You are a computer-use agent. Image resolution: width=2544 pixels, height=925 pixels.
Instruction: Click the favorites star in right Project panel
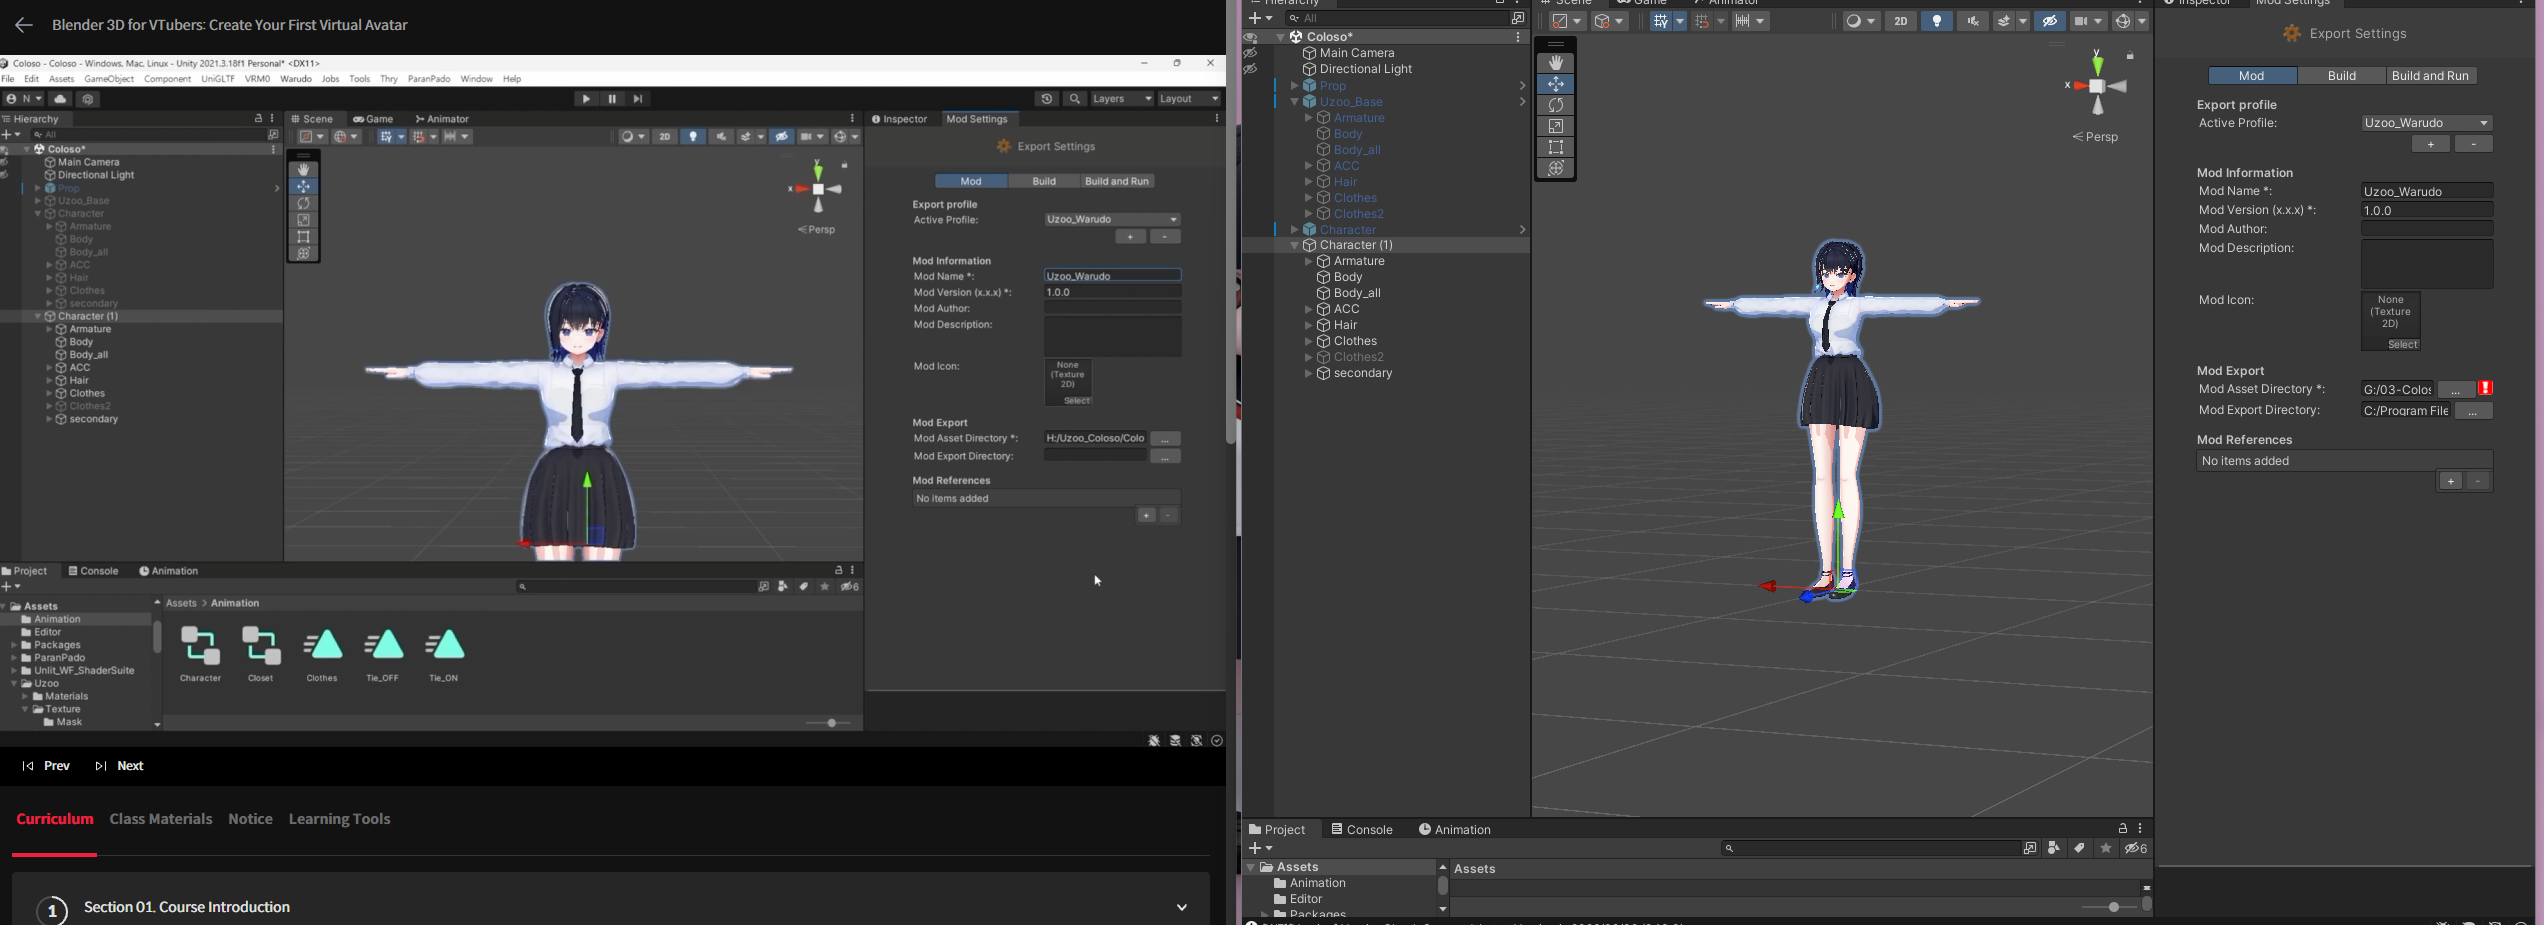[2106, 848]
